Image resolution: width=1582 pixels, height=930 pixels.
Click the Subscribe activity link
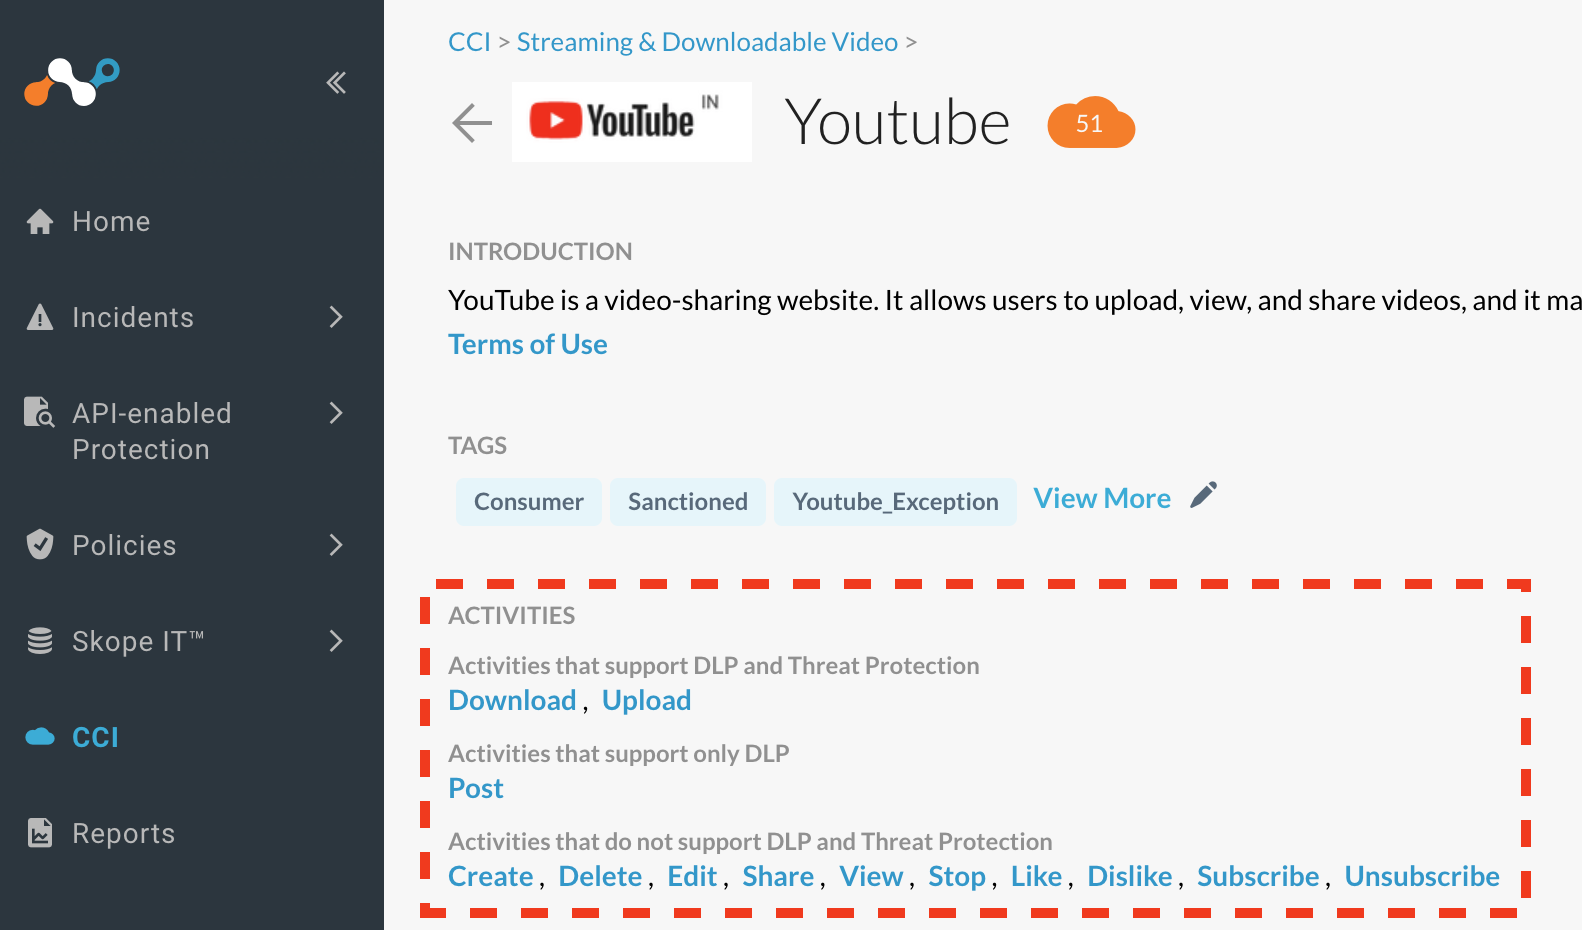coord(1258,876)
